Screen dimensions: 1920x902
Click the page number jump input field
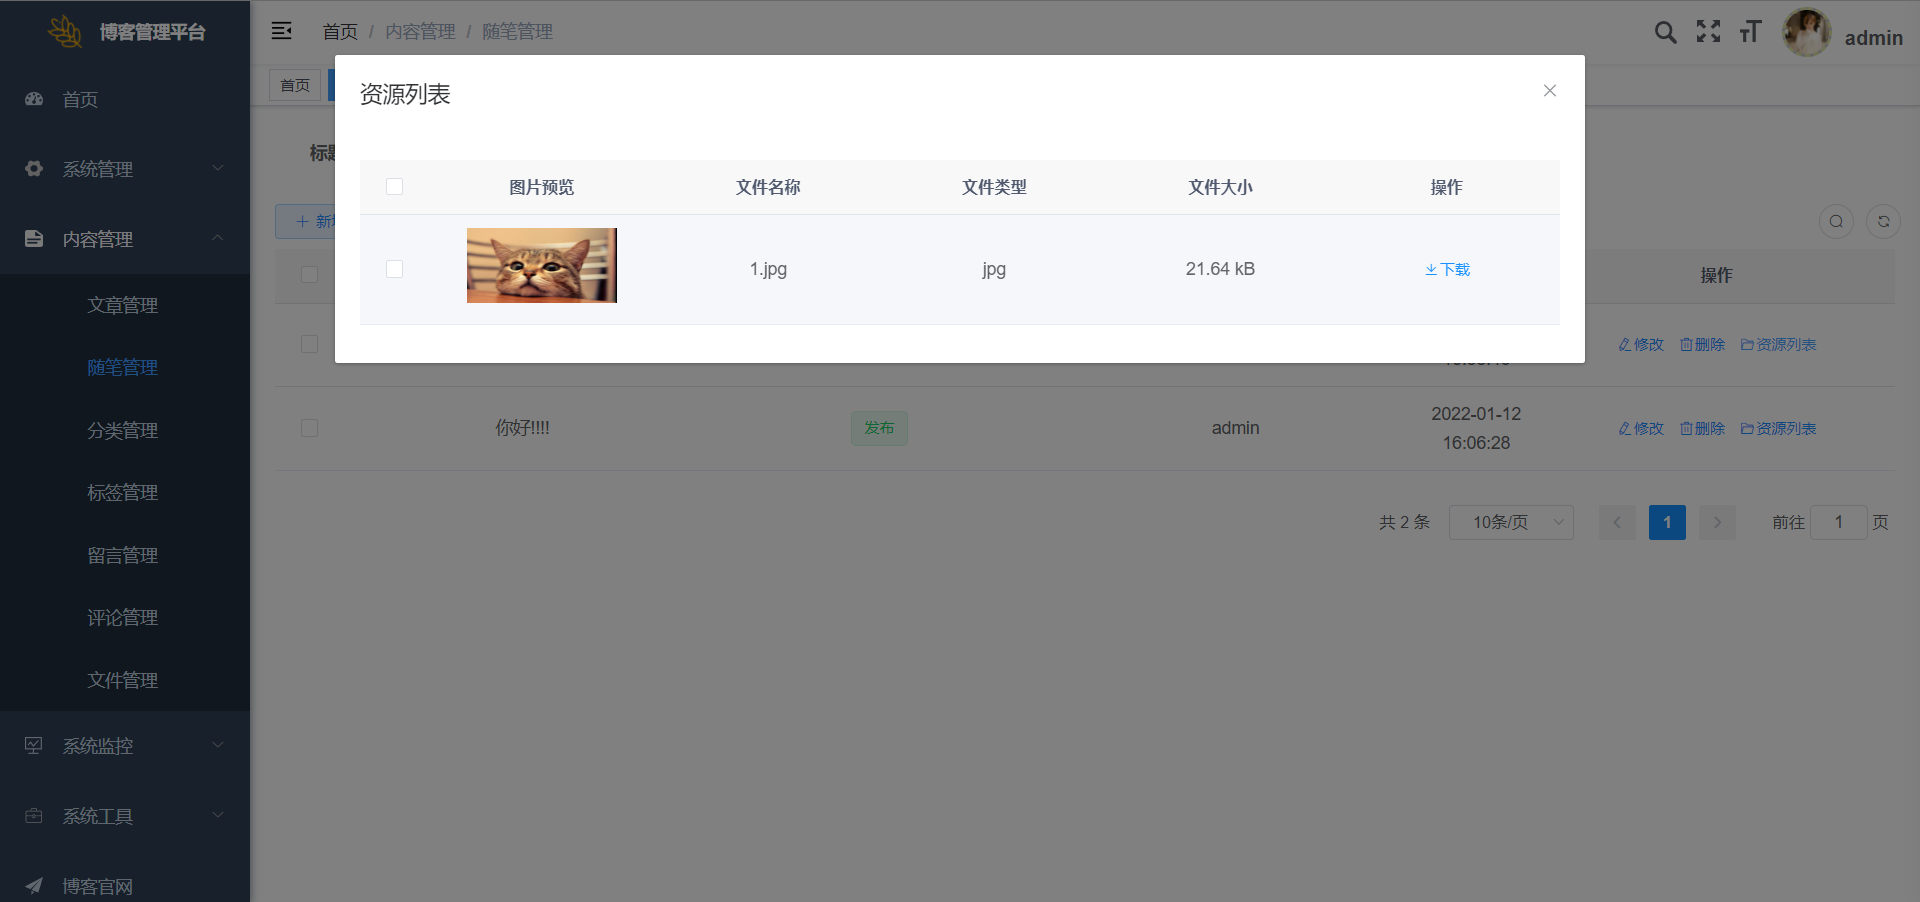1838,522
